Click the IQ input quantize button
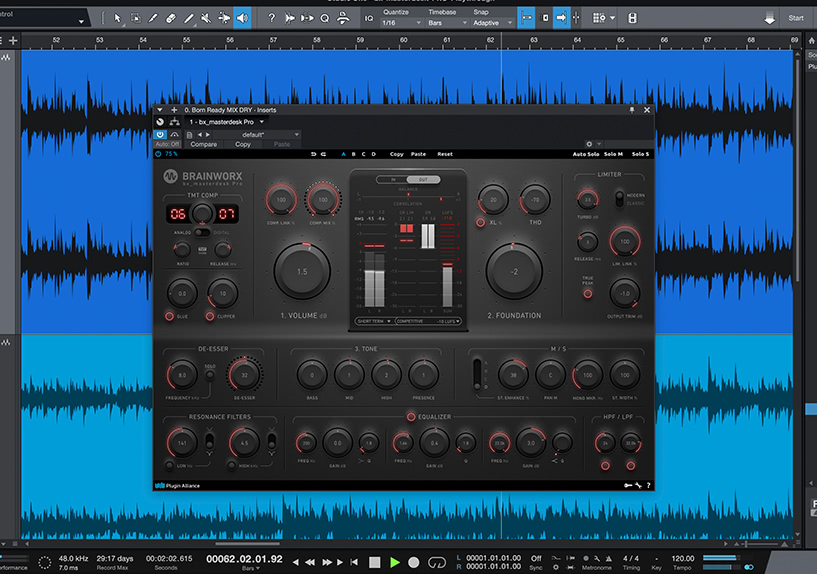 (369, 18)
